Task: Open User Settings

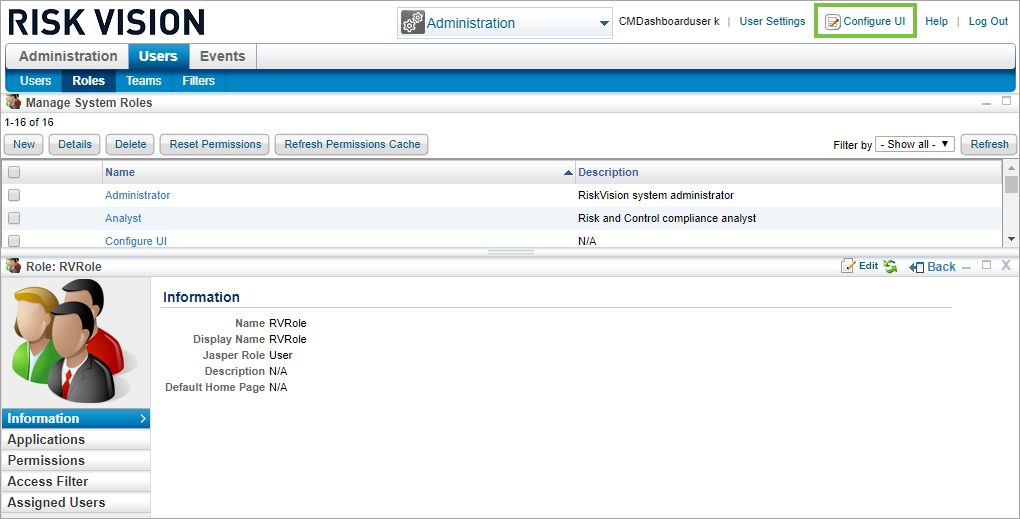Action: [x=772, y=21]
